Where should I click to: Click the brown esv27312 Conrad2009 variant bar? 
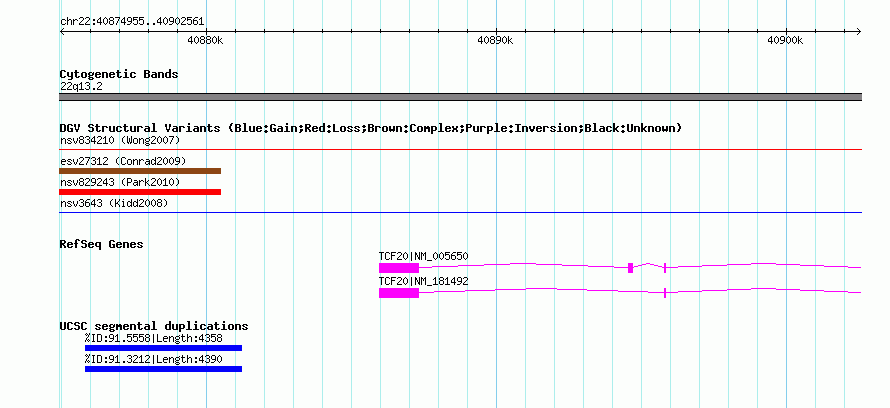[140, 171]
